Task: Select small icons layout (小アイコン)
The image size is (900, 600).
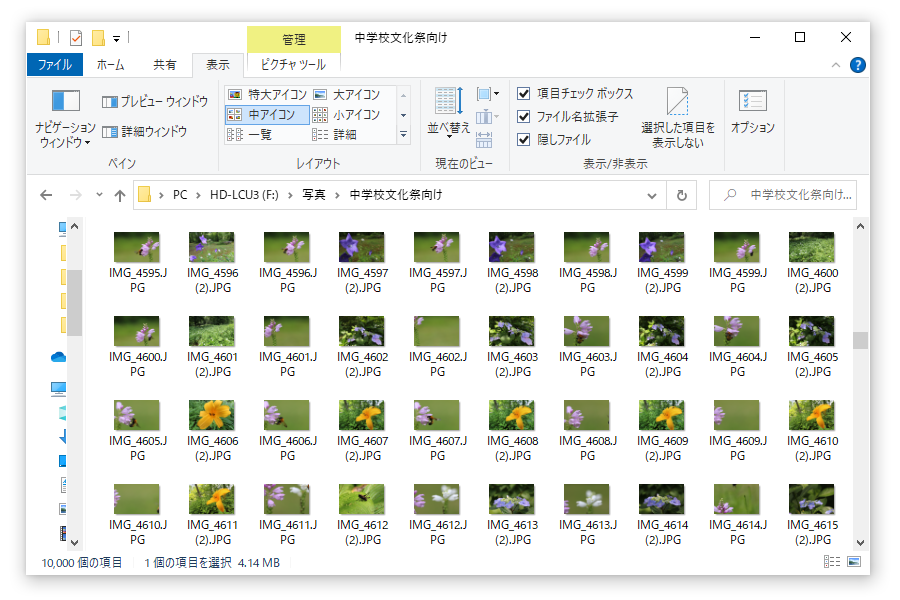Action: point(346,114)
